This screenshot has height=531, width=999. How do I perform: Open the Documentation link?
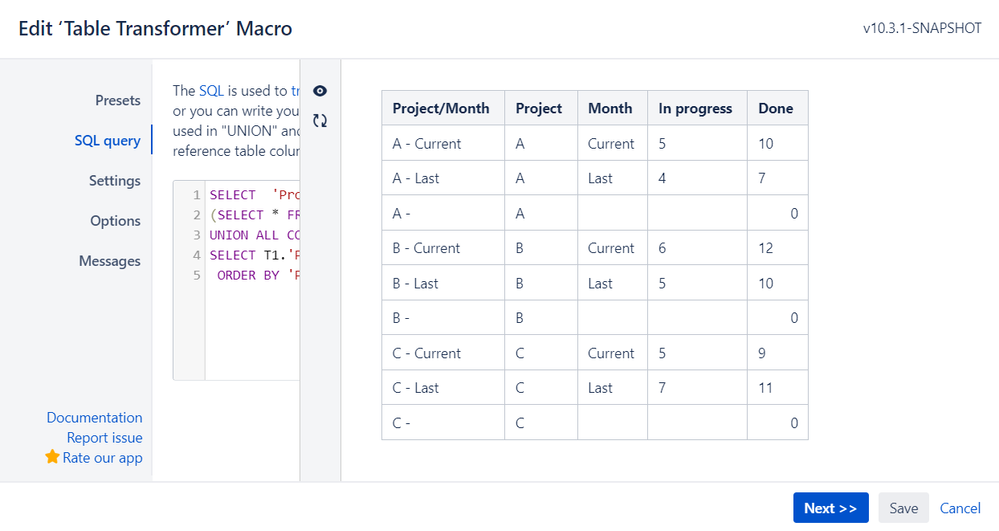[x=94, y=417]
